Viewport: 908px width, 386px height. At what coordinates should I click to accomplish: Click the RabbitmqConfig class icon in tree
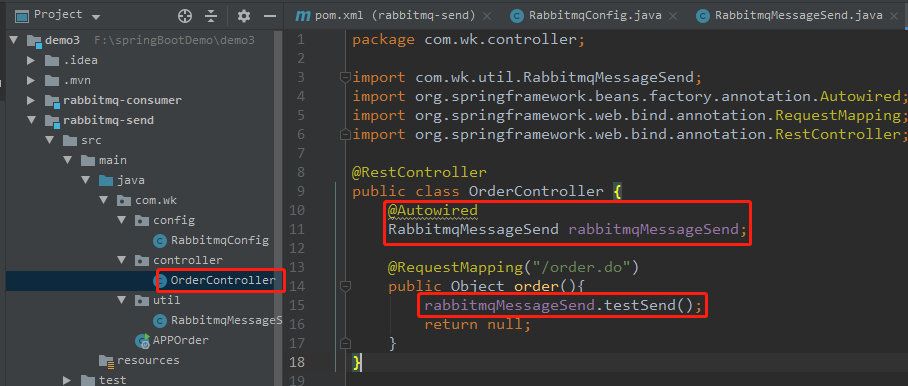pos(160,241)
